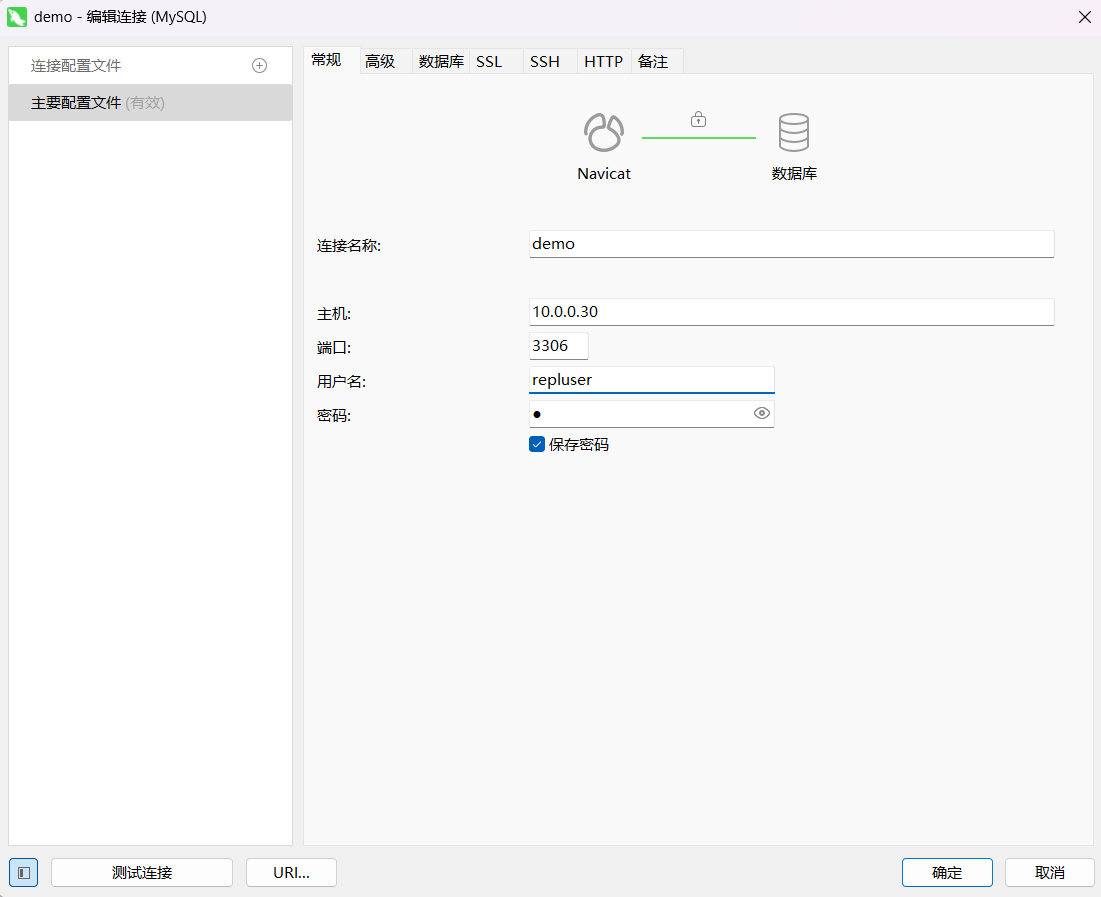The width and height of the screenshot is (1101, 897).
Task: Click the lock icon above the connection line
Action: tap(698, 118)
